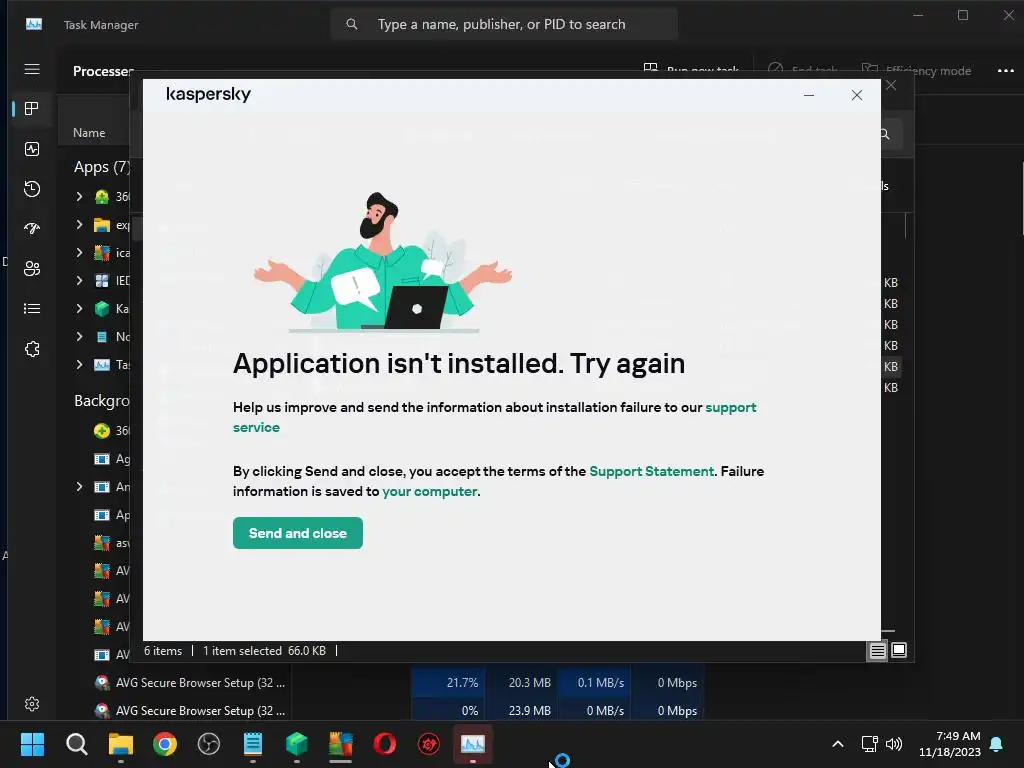Expand the explorer app row in Task Manager
The width and height of the screenshot is (1024, 768).
(x=80, y=225)
